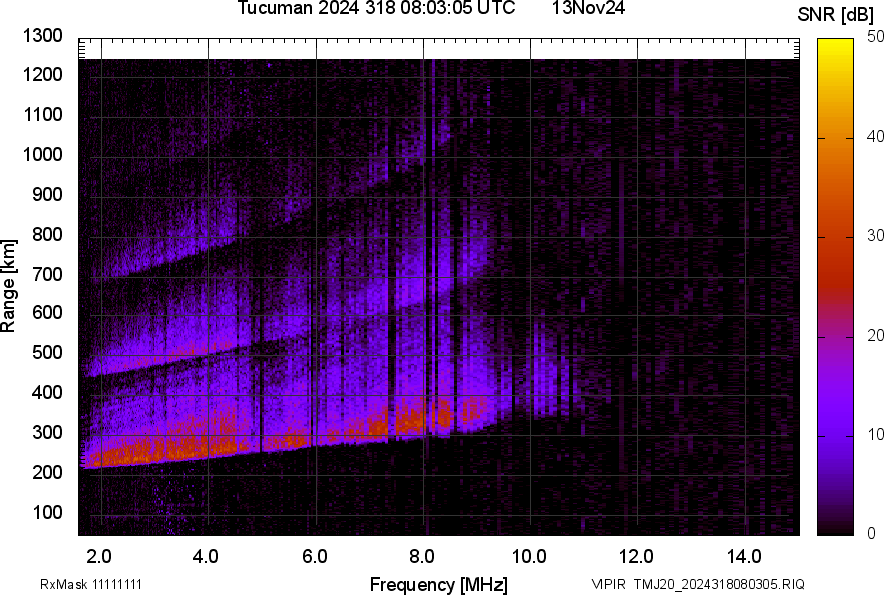The image size is (884, 595).
Task: Click the 13Nov24 date label
Action: click(x=588, y=9)
